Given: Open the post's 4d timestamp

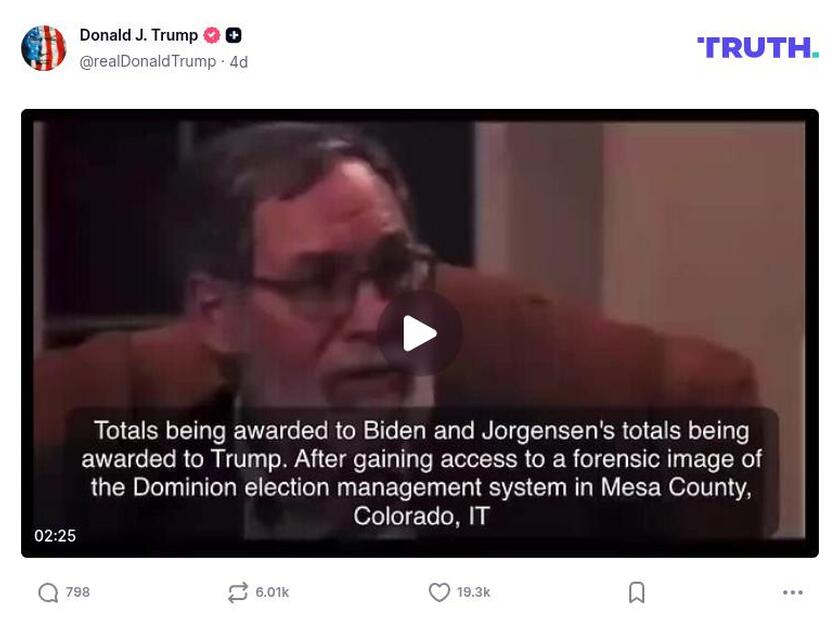Looking at the screenshot, I should (x=239, y=62).
